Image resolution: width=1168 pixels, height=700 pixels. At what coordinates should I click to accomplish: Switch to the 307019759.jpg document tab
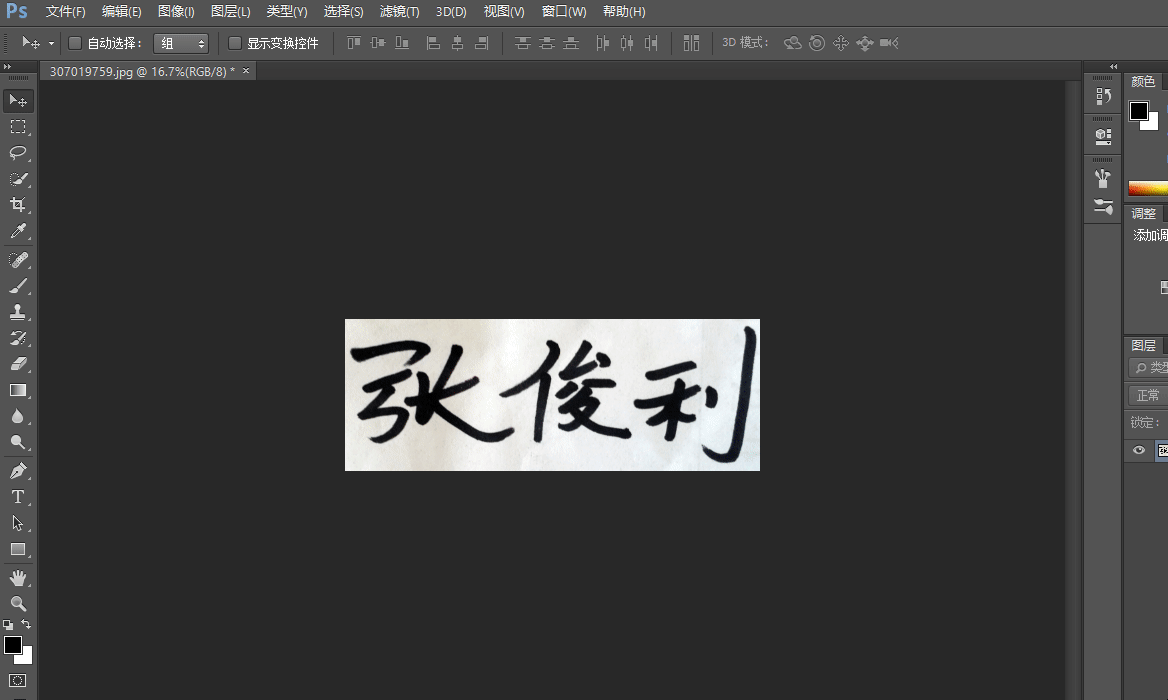point(142,71)
